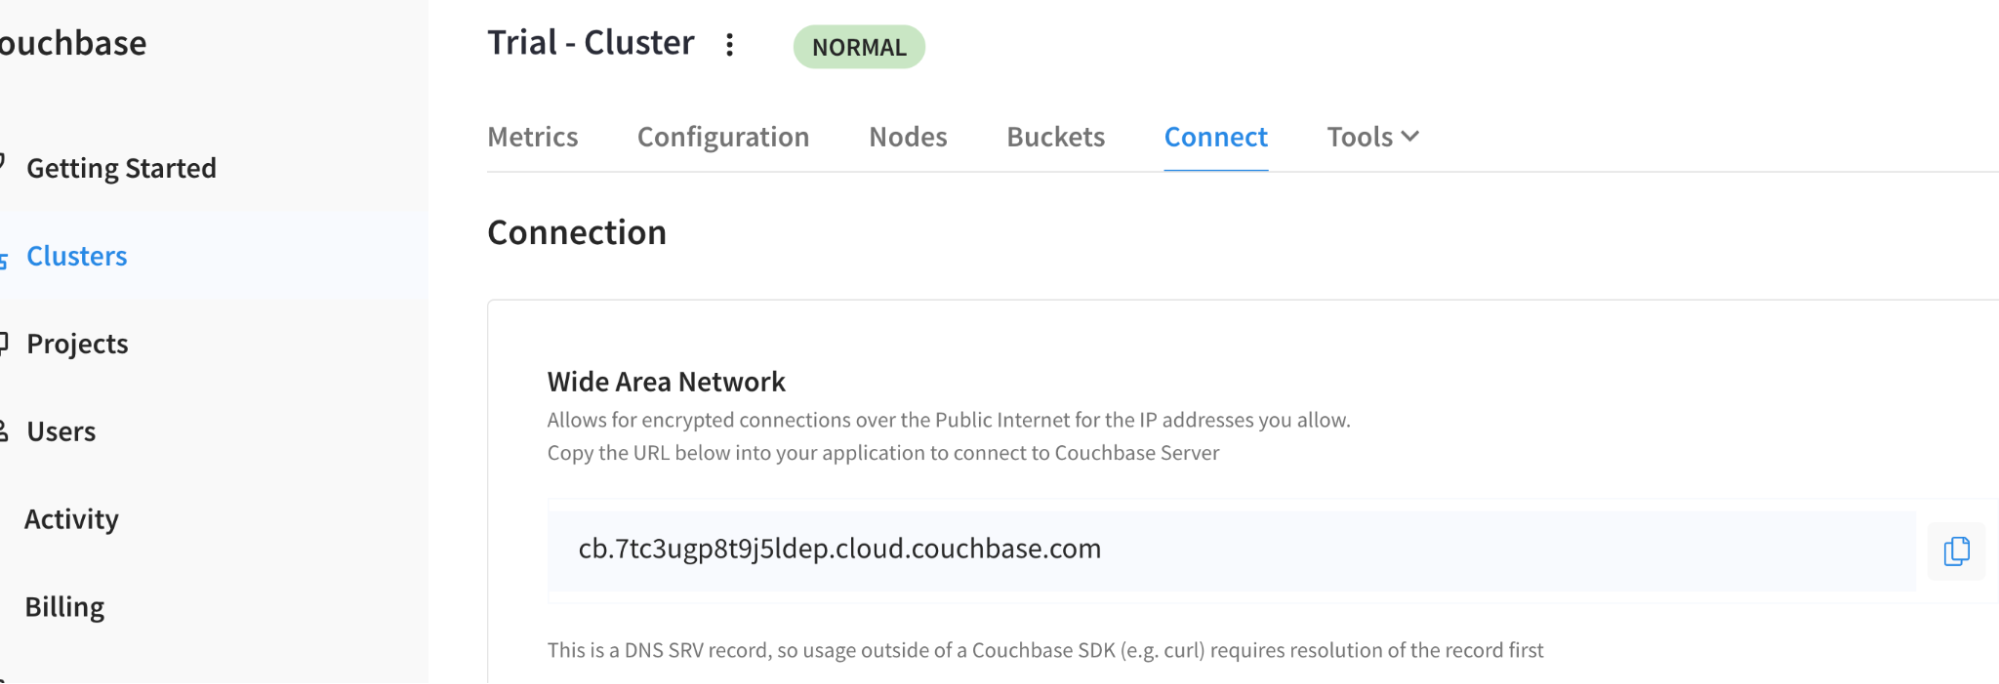
Task: Click the Trial - Cluster title
Action: pos(590,43)
